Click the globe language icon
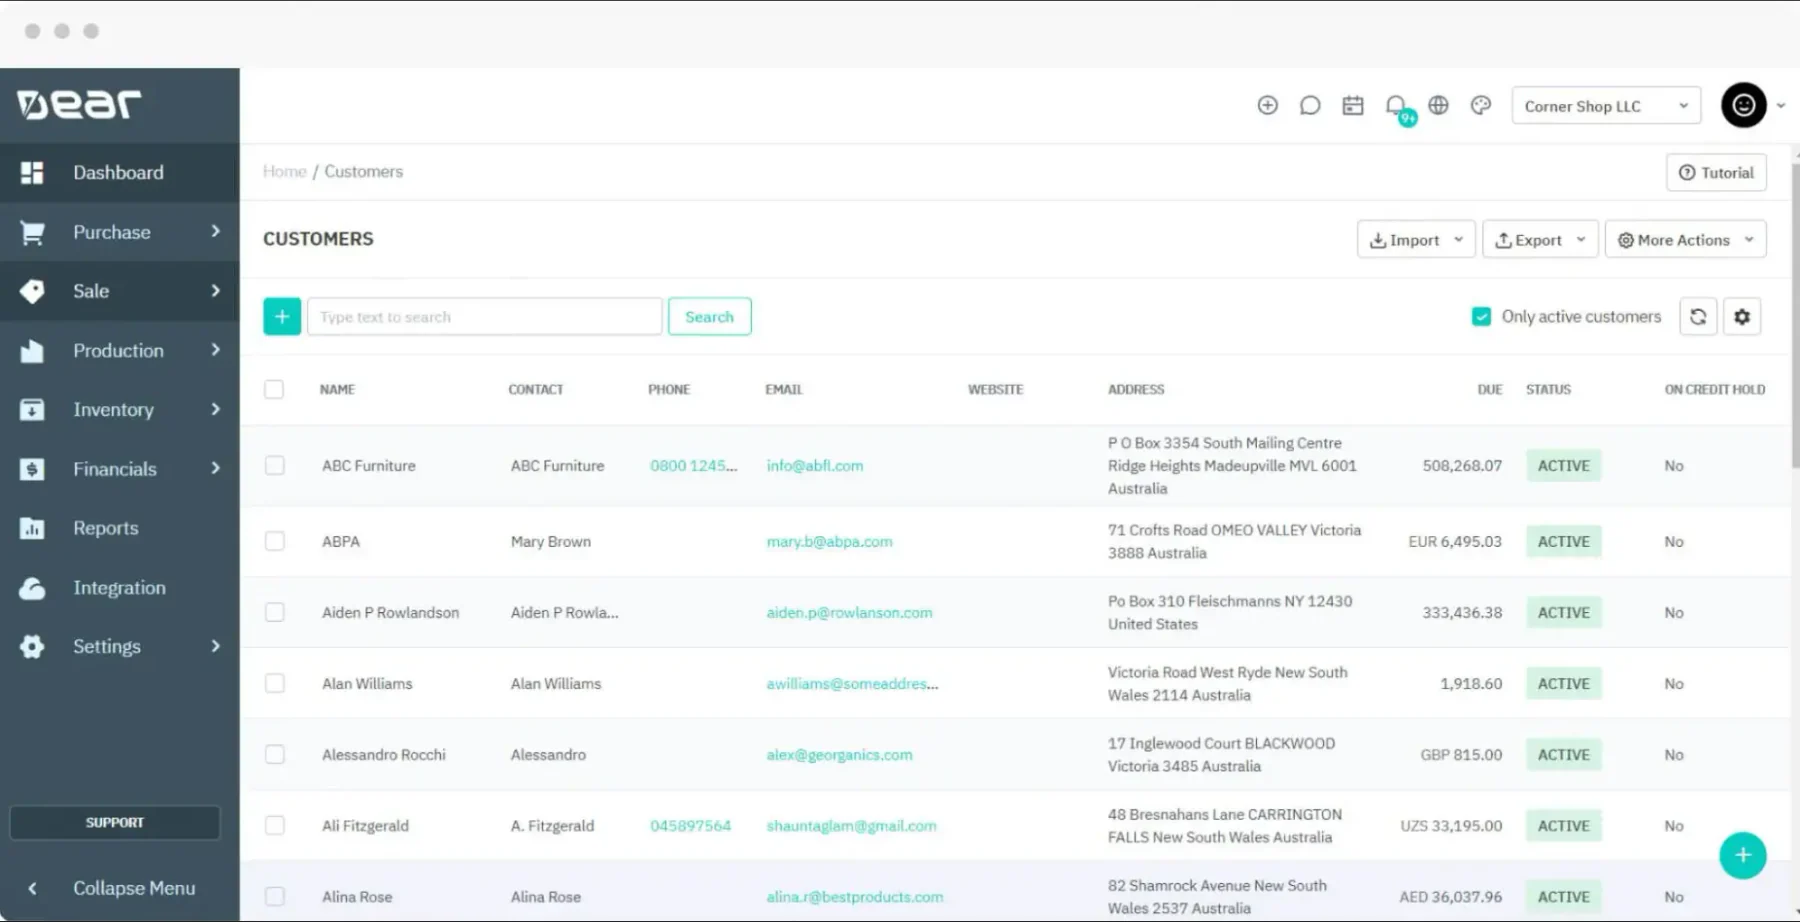Screen dimensions: 1800x922 click(1438, 105)
